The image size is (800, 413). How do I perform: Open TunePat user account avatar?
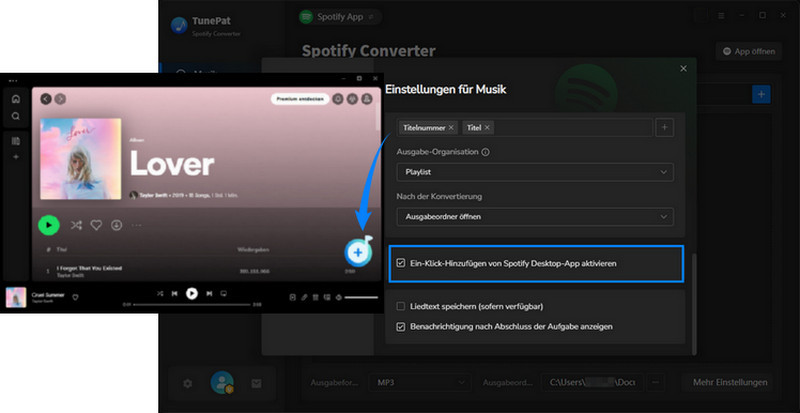tap(222, 383)
